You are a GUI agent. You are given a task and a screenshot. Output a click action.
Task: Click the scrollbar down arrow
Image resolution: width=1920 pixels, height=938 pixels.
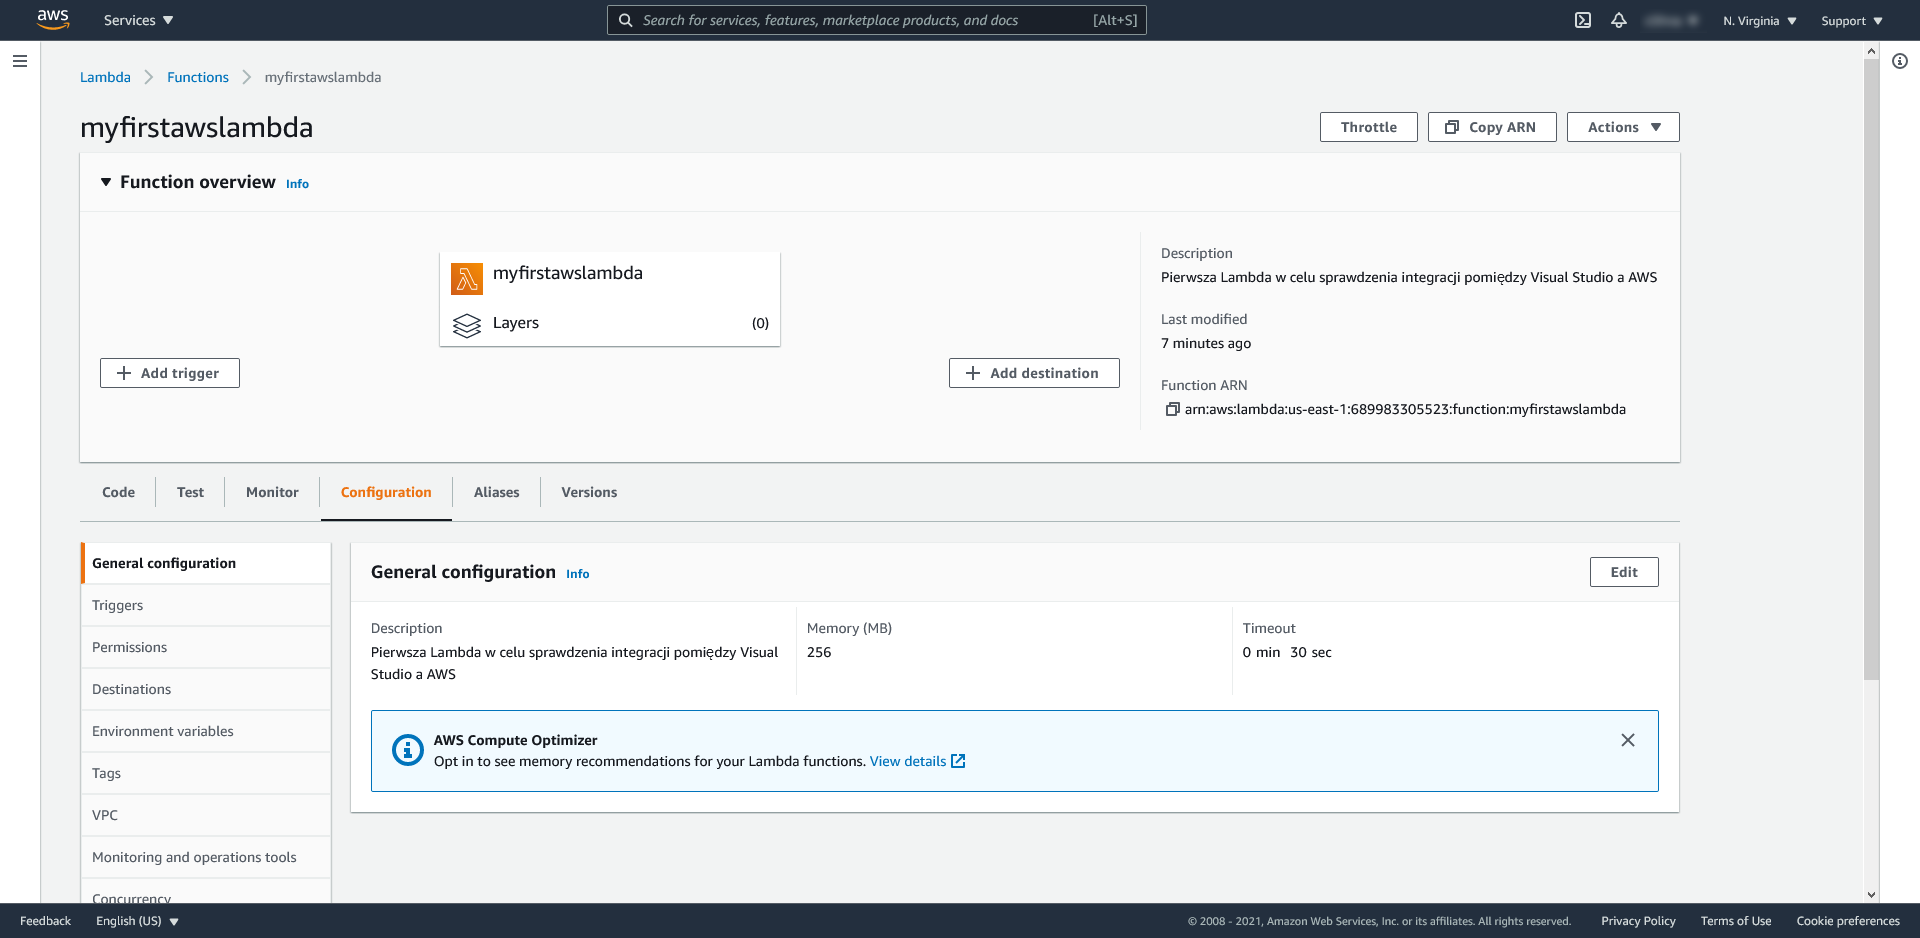coord(1871,895)
